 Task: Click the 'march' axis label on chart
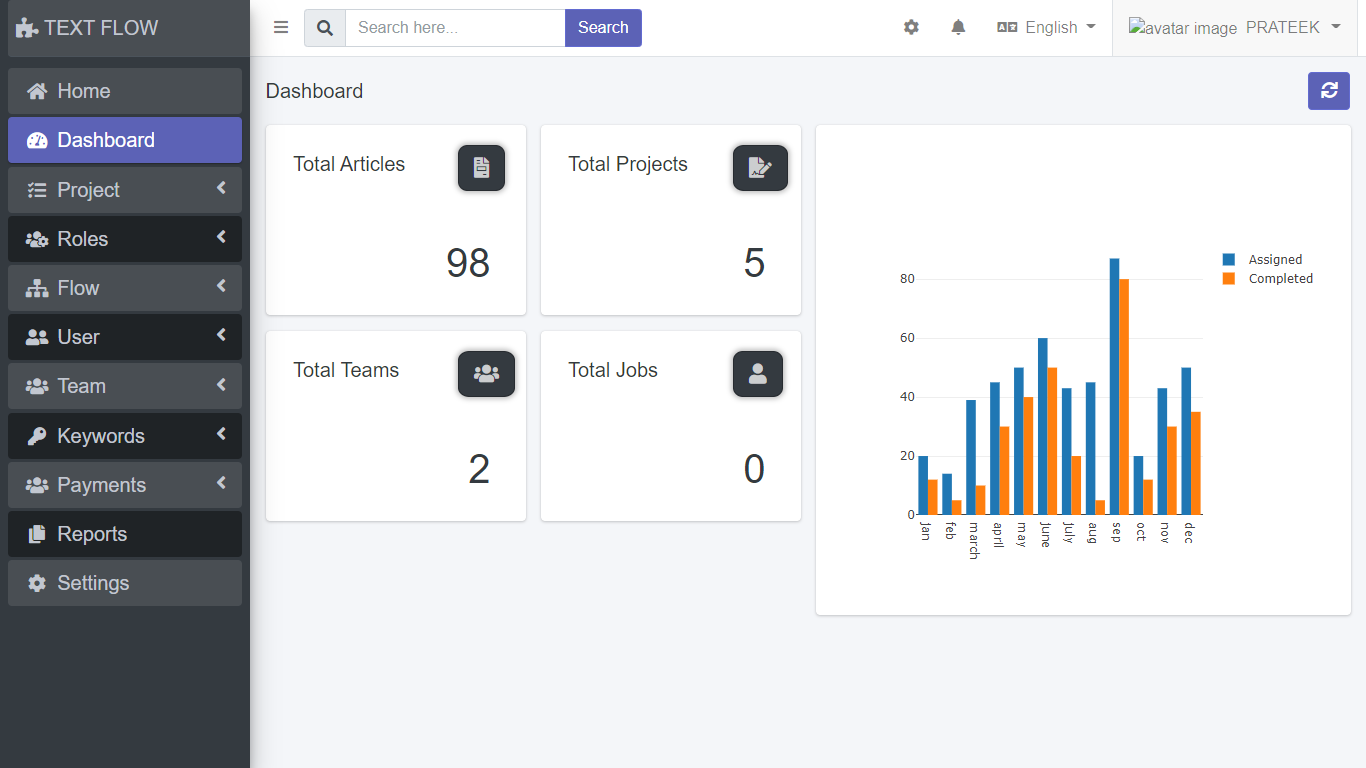point(973,540)
